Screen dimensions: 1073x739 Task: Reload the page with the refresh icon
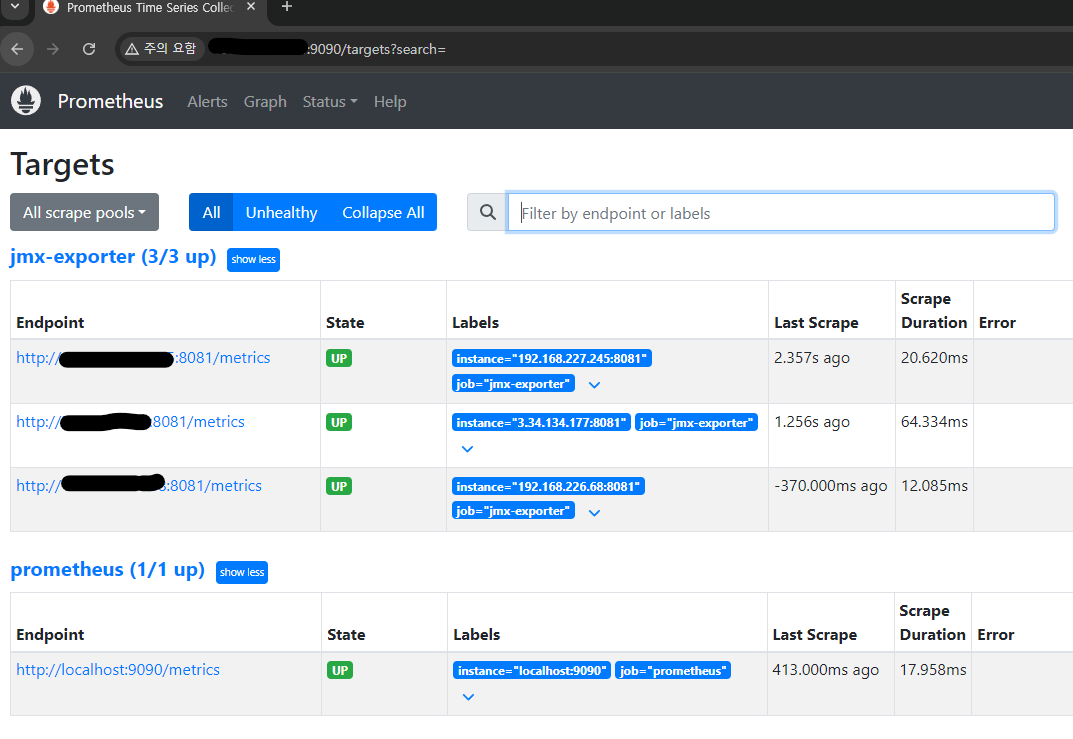(x=89, y=49)
